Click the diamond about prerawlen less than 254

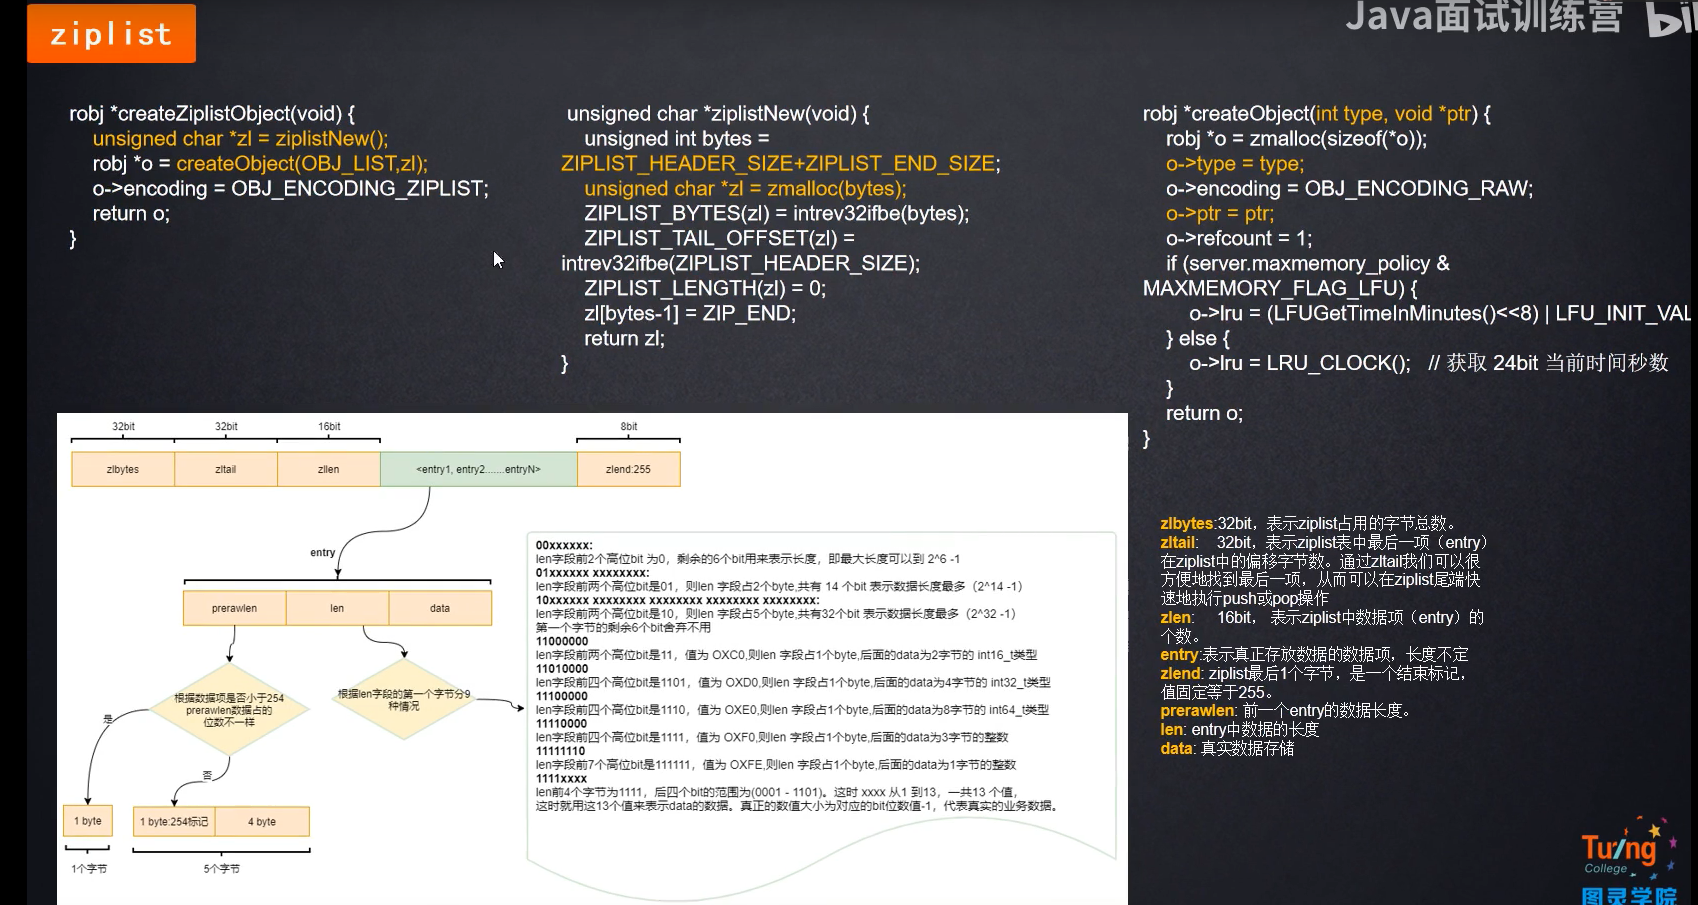232,708
